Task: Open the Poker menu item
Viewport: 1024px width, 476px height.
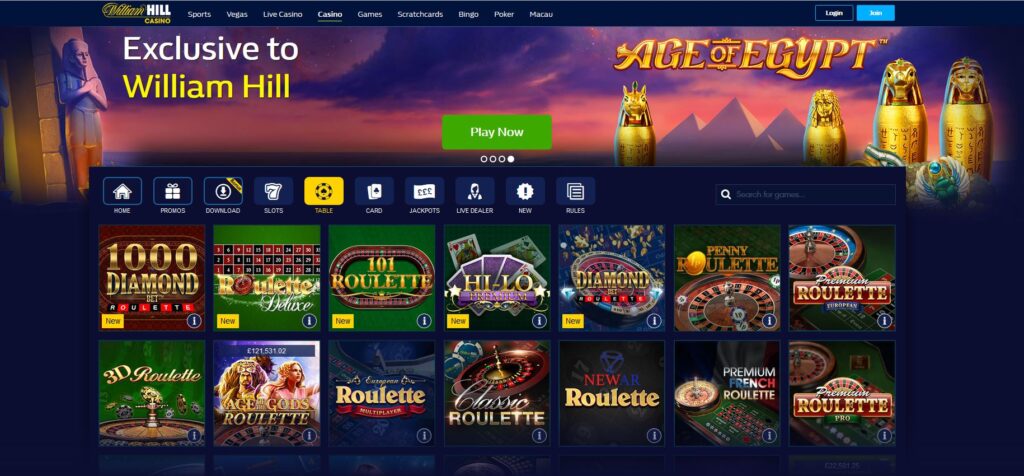Action: (x=504, y=14)
